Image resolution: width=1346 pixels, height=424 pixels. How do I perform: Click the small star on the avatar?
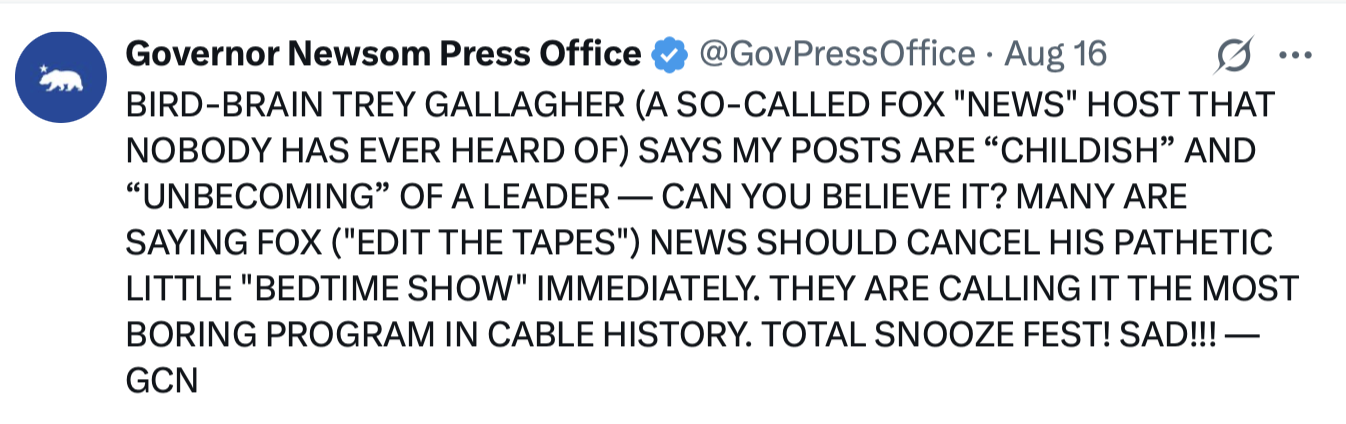click(44, 69)
